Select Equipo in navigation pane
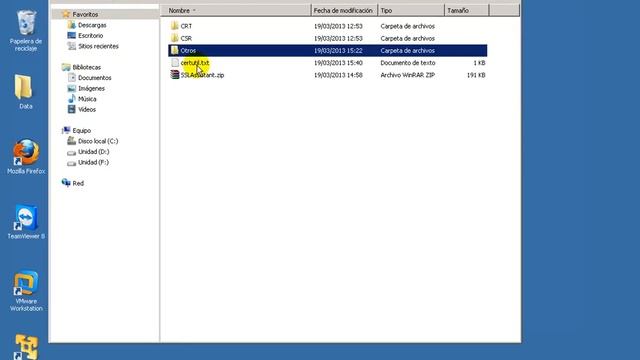Viewport: 640px width, 360px height. click(82, 130)
